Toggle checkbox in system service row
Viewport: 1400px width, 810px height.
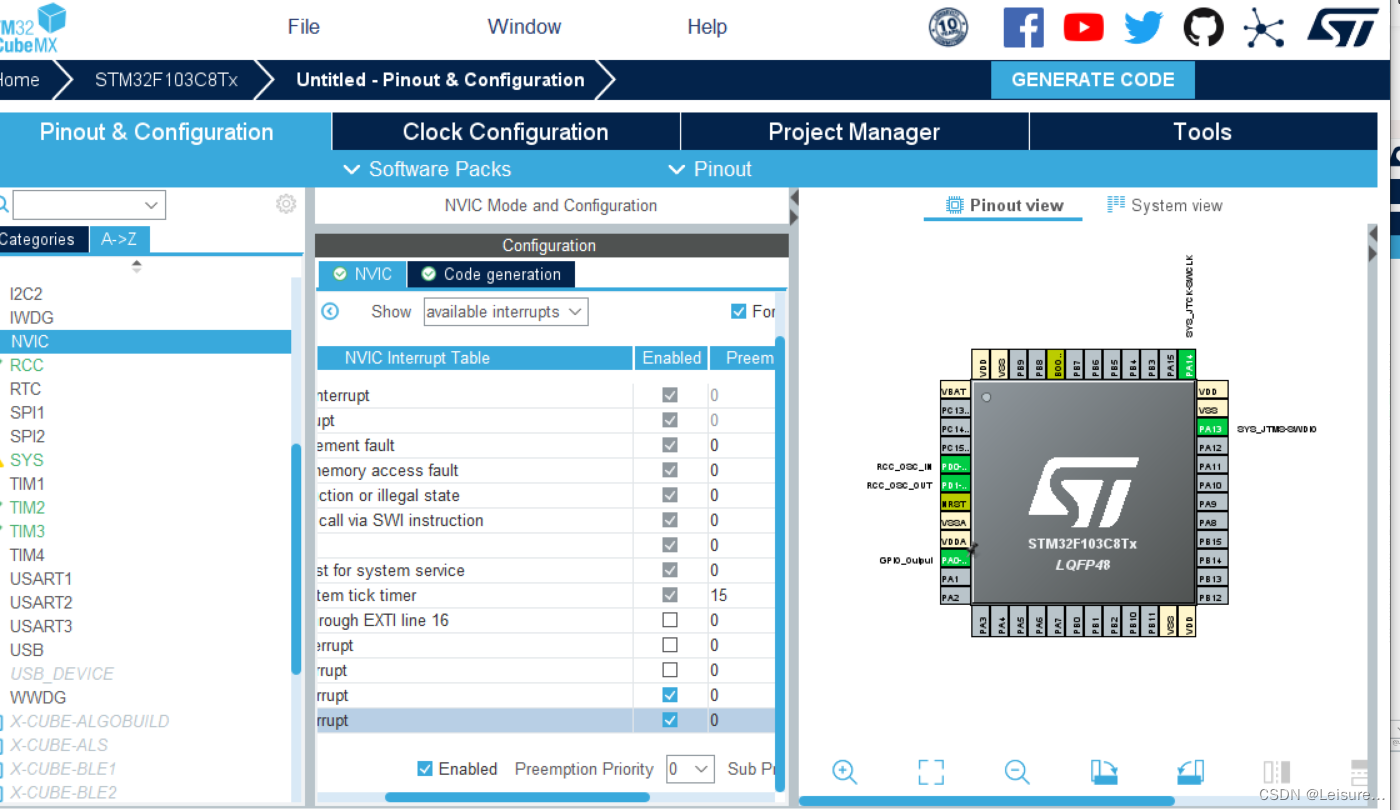(670, 570)
